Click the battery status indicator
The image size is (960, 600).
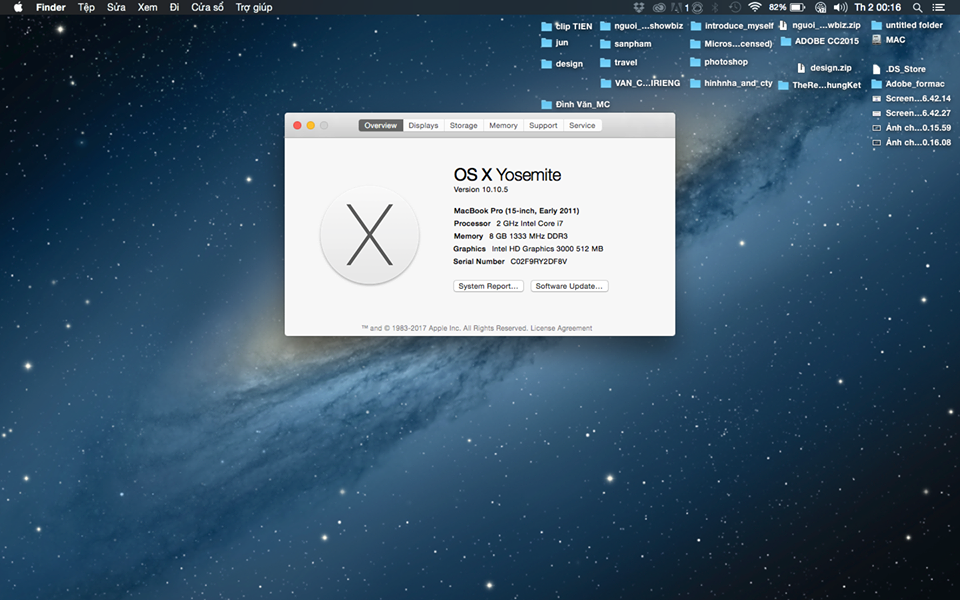(x=797, y=7)
